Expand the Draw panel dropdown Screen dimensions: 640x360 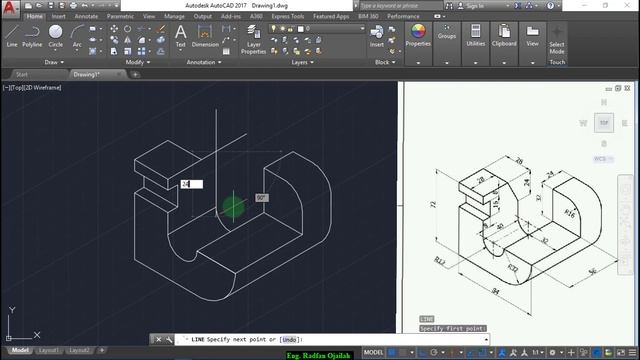click(x=54, y=62)
